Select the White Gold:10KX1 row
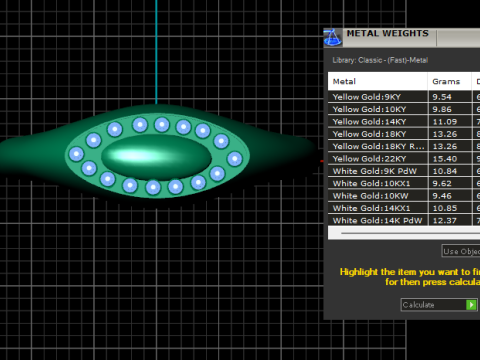Viewport: 480px width, 360px height. [404, 183]
